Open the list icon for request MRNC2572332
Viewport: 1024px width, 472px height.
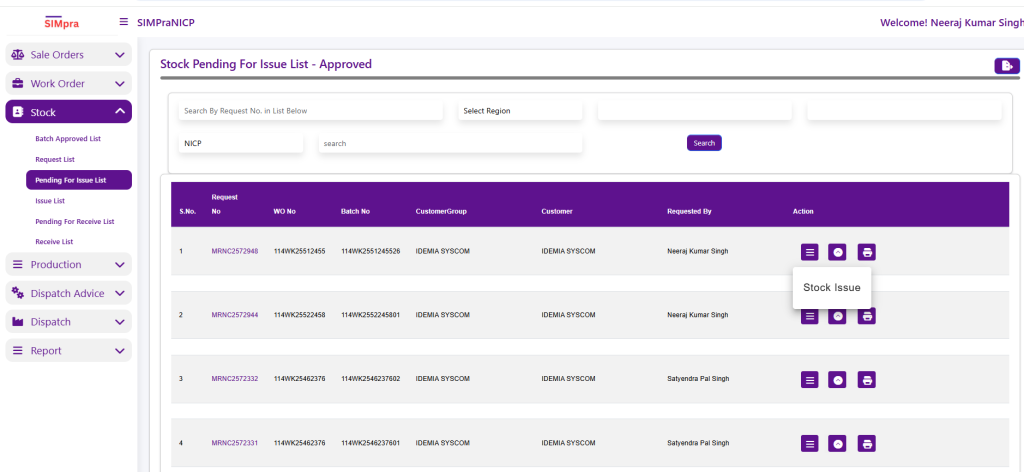(810, 380)
